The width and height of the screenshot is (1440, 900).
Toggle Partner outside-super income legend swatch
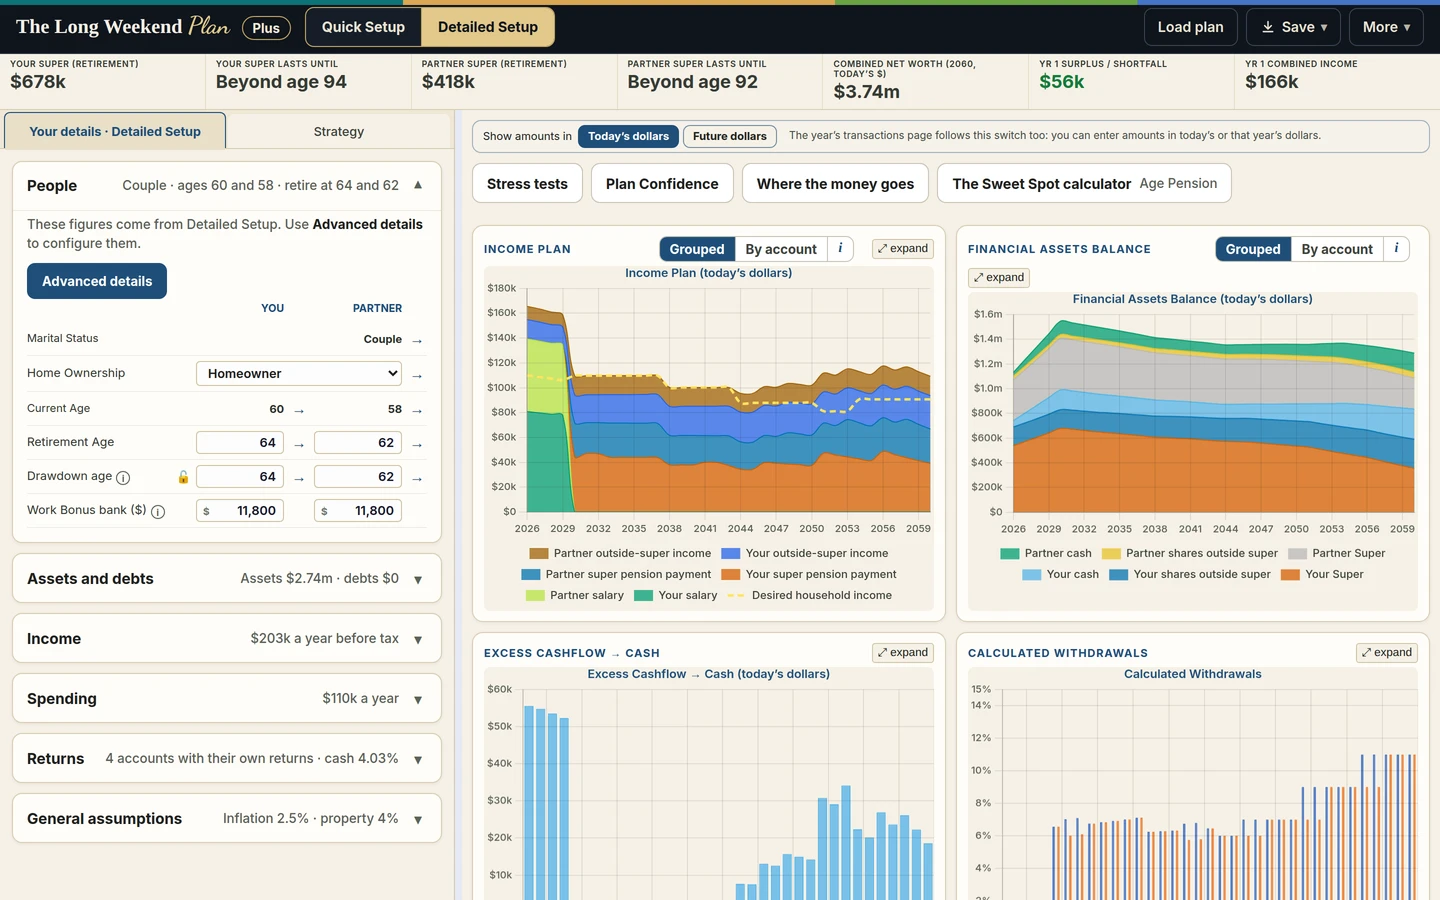point(539,554)
